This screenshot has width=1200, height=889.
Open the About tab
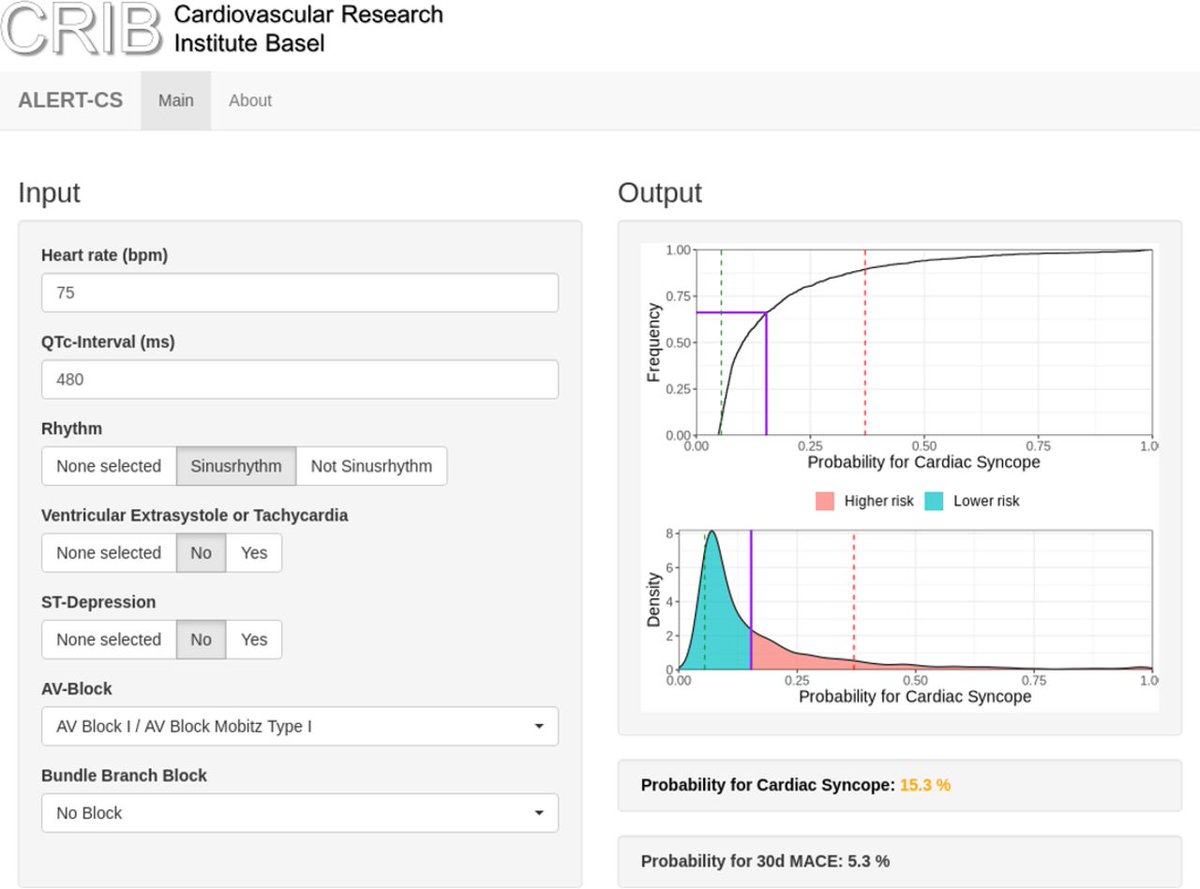click(250, 100)
